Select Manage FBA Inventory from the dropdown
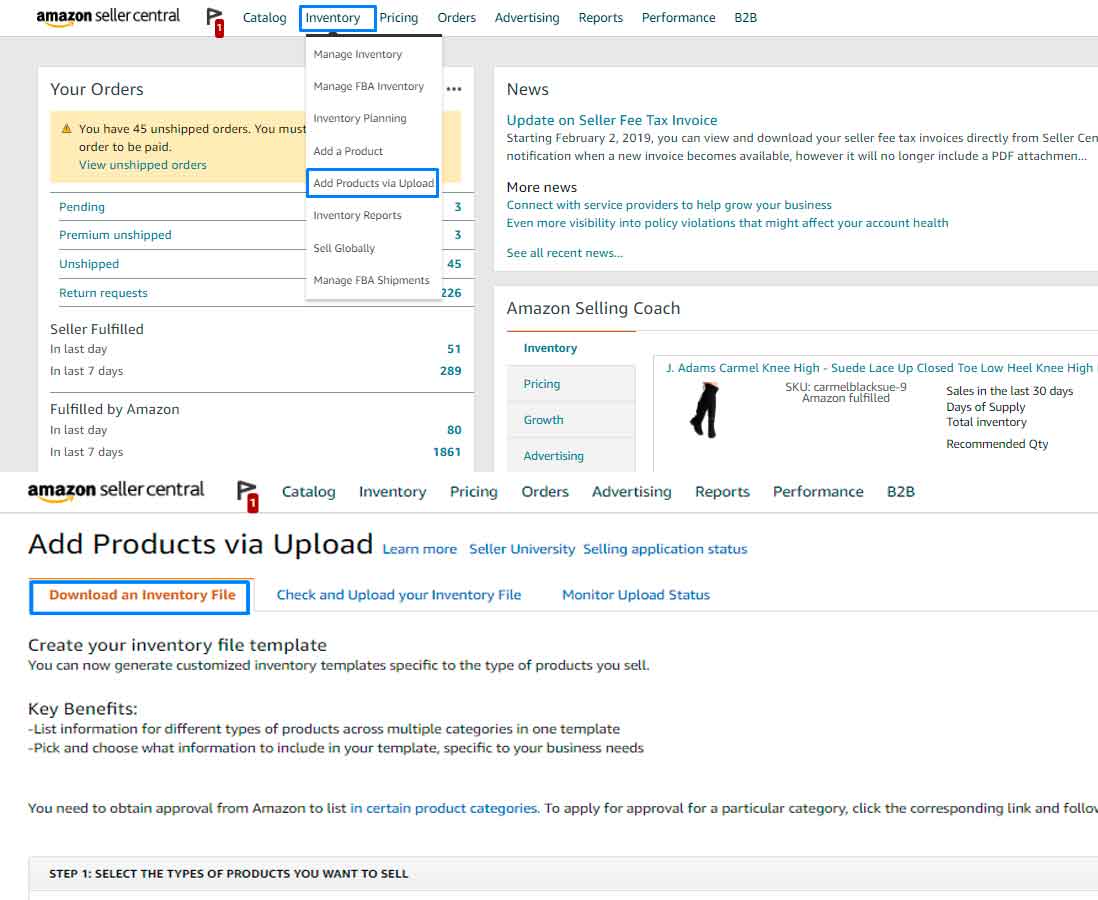The height and width of the screenshot is (900, 1098). (368, 86)
